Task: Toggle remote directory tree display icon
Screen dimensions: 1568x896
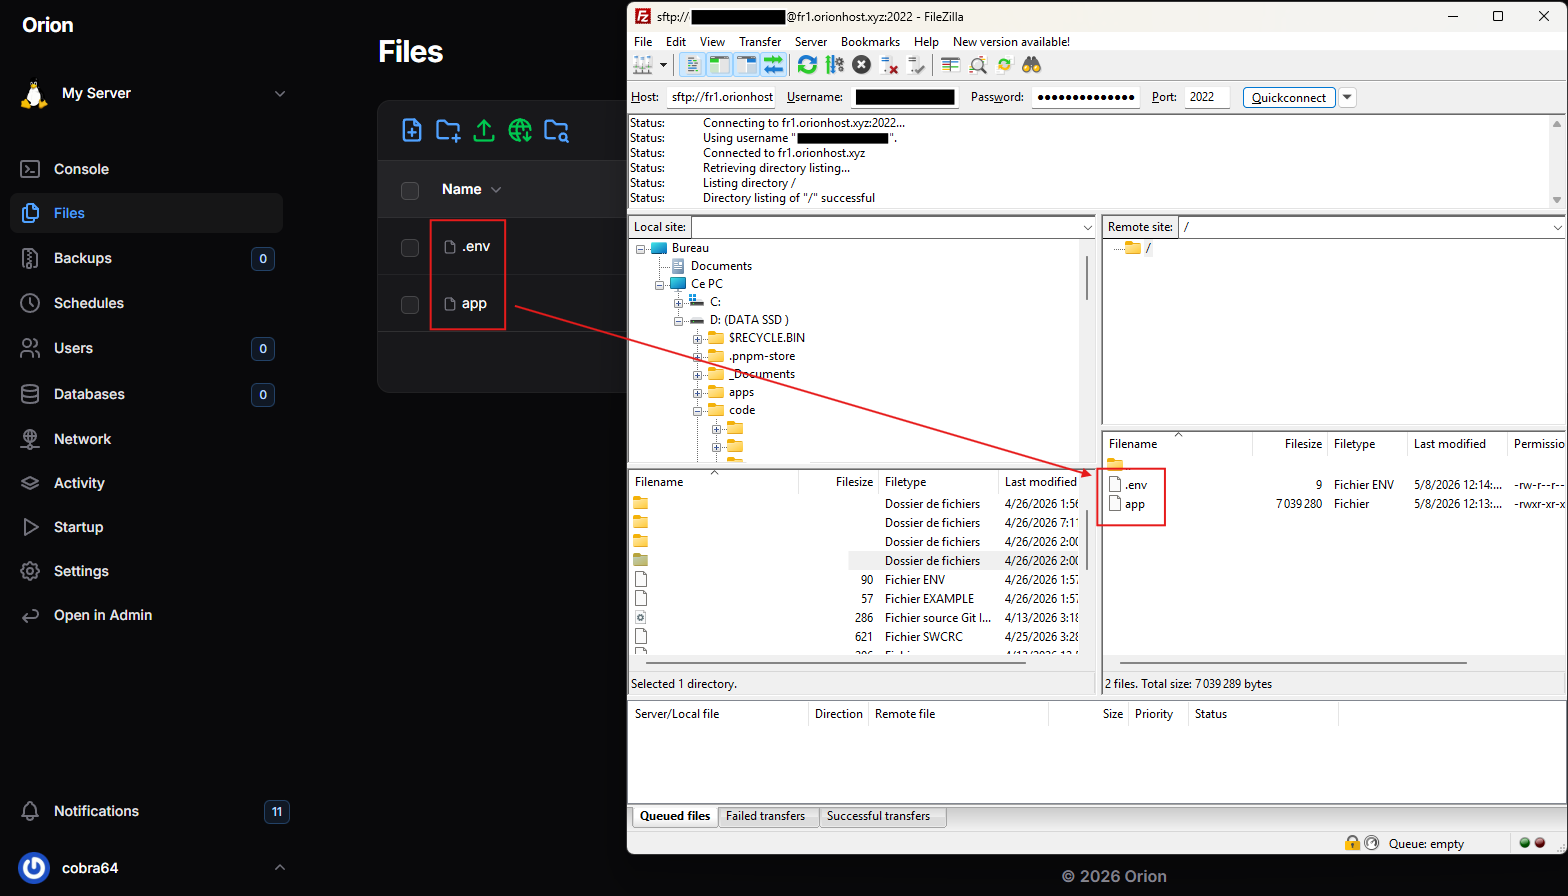Action: click(x=746, y=65)
